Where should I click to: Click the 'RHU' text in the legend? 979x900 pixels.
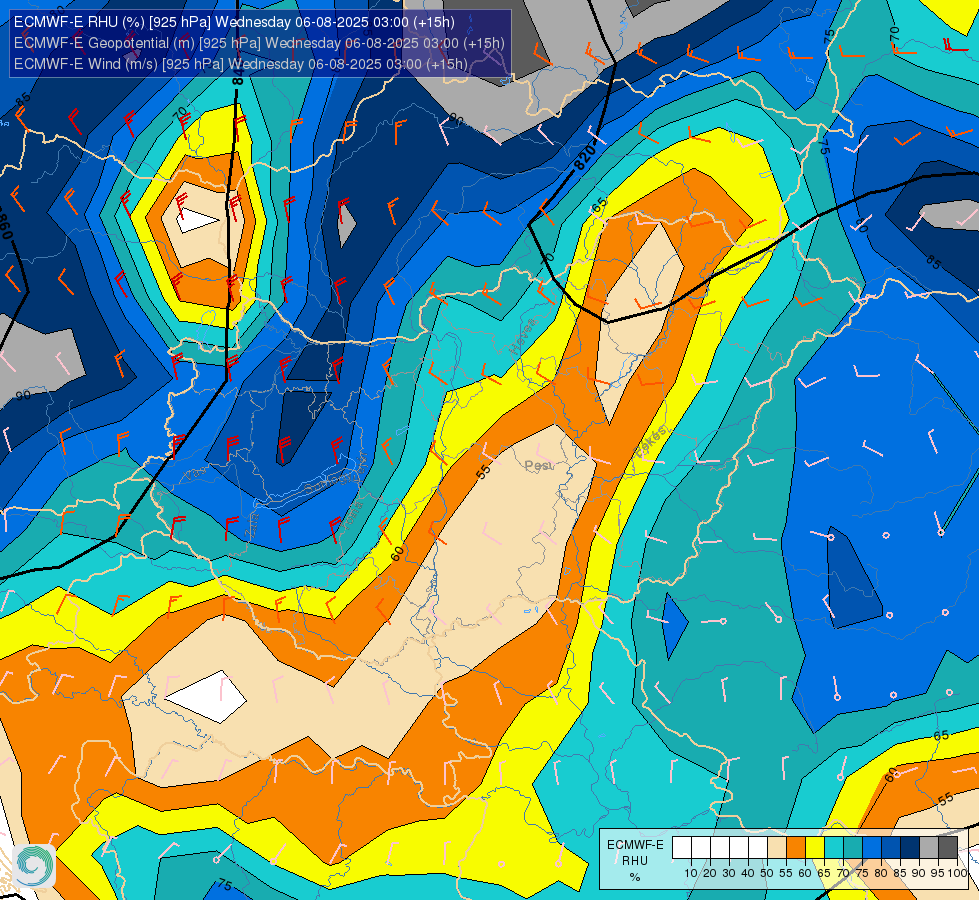[635, 861]
